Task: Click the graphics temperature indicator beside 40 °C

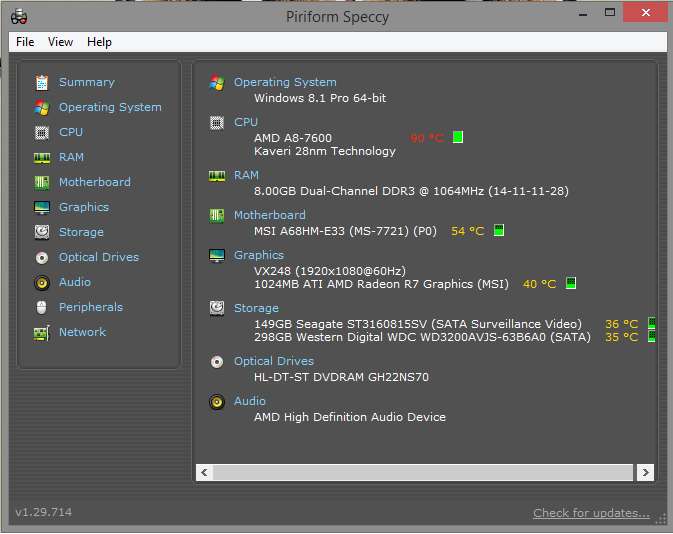Action: pos(571,283)
